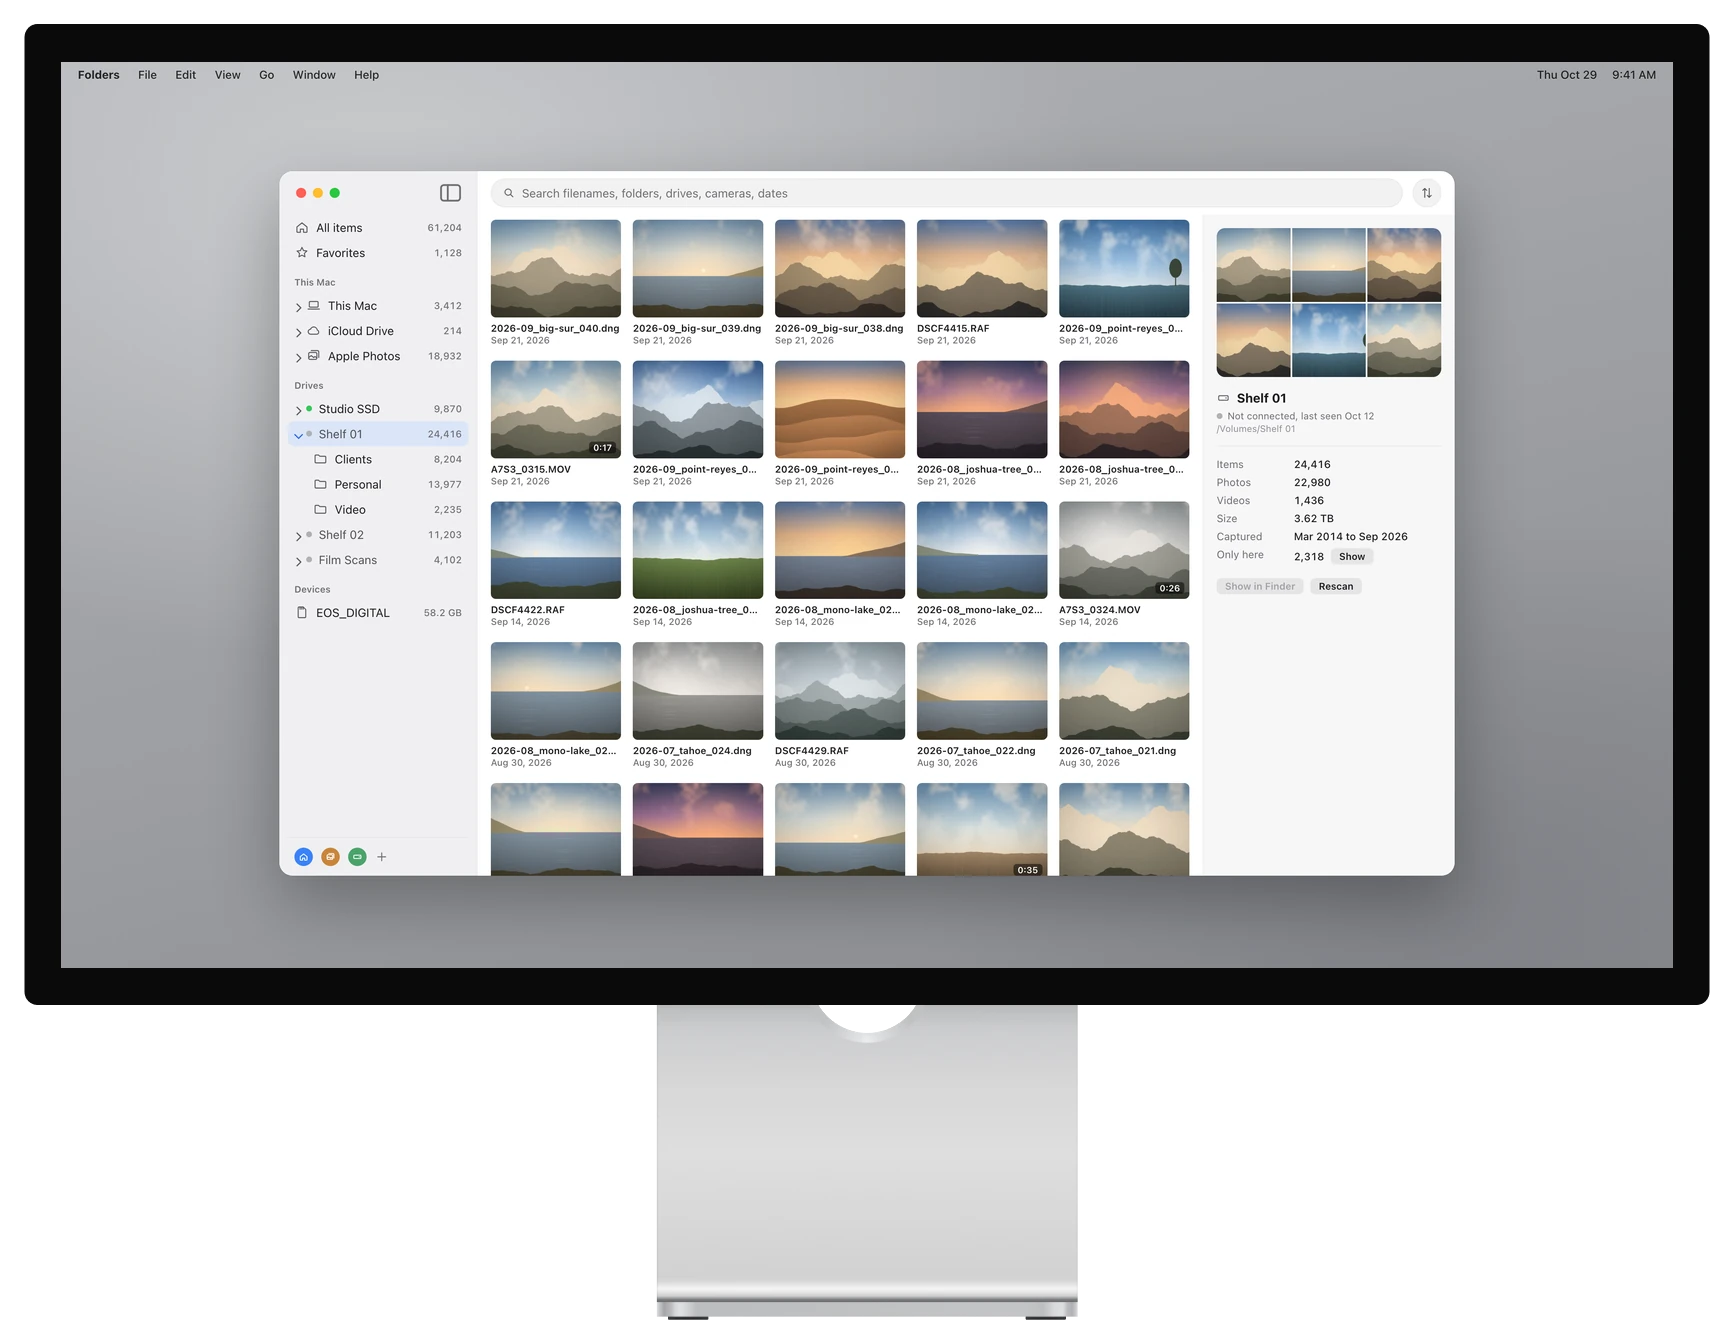Open the Clients folder

click(378, 459)
